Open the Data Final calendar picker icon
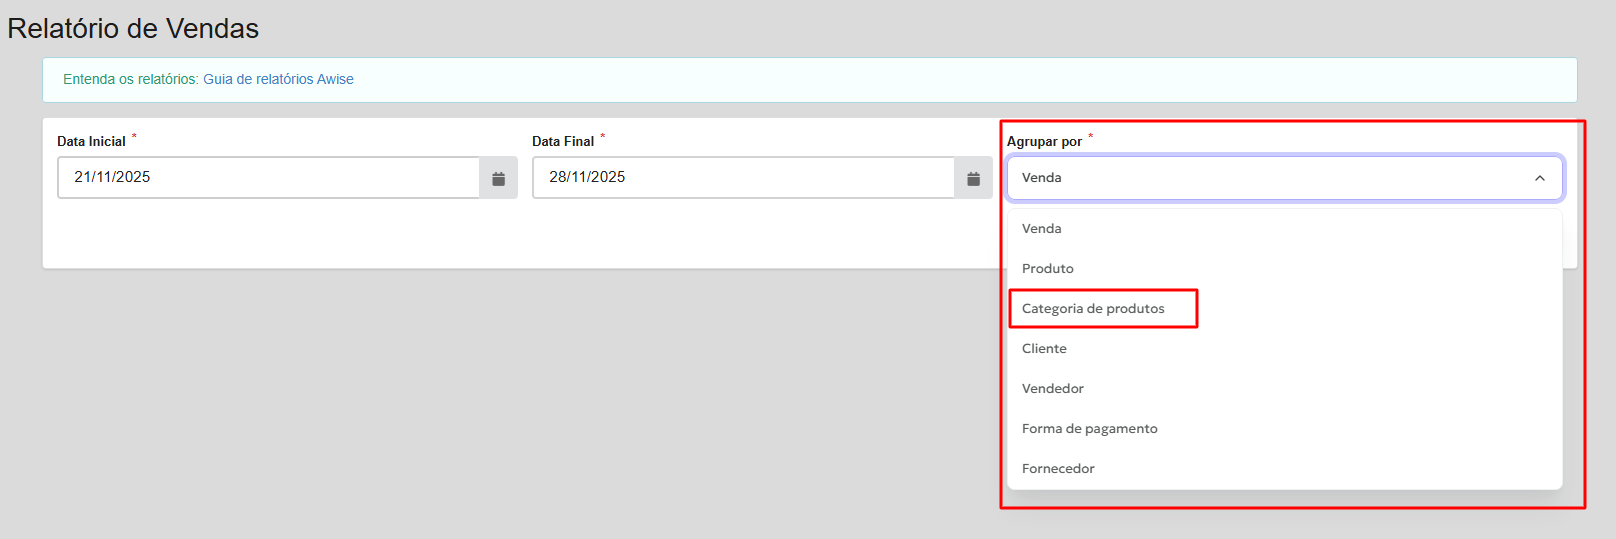This screenshot has width=1616, height=539. [973, 178]
